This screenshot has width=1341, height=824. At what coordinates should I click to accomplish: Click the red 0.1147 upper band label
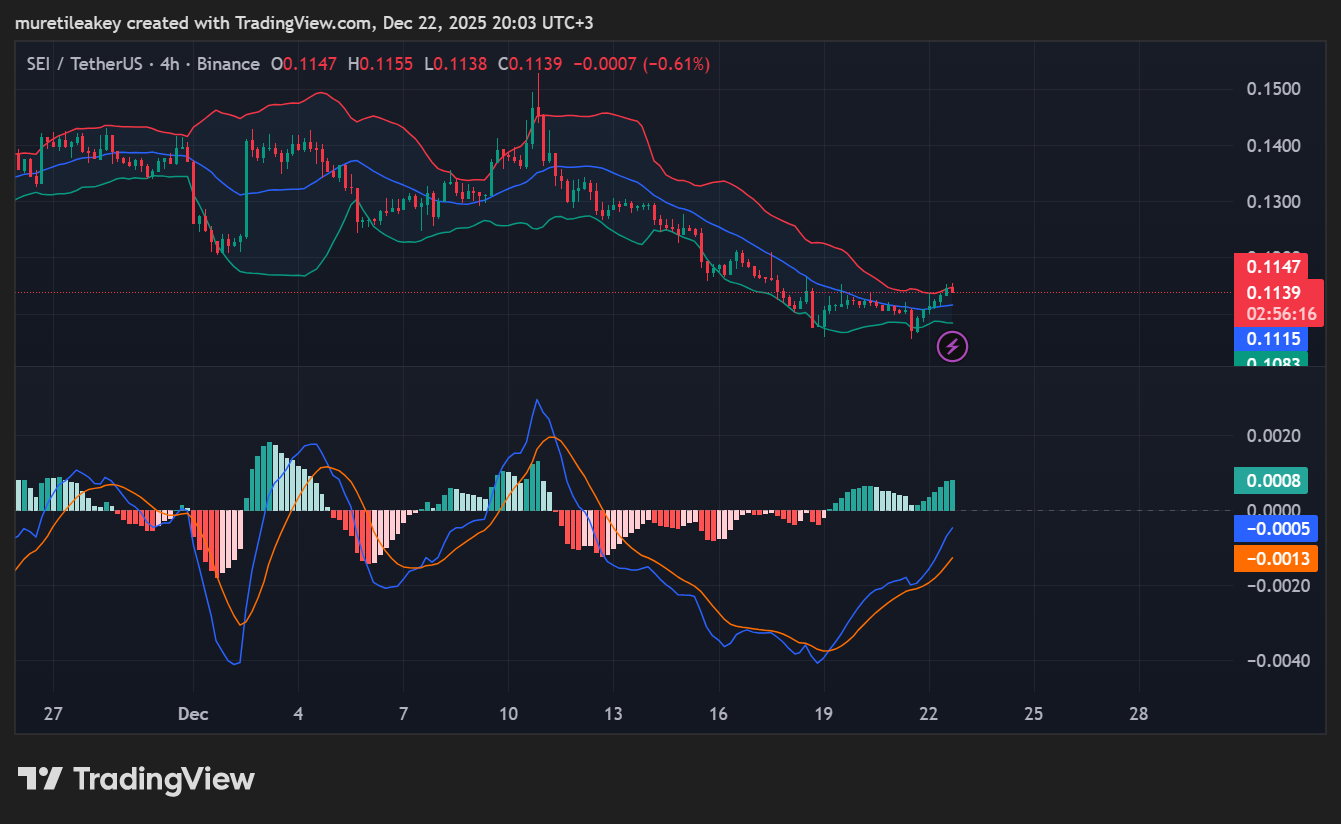pyautogui.click(x=1272, y=267)
